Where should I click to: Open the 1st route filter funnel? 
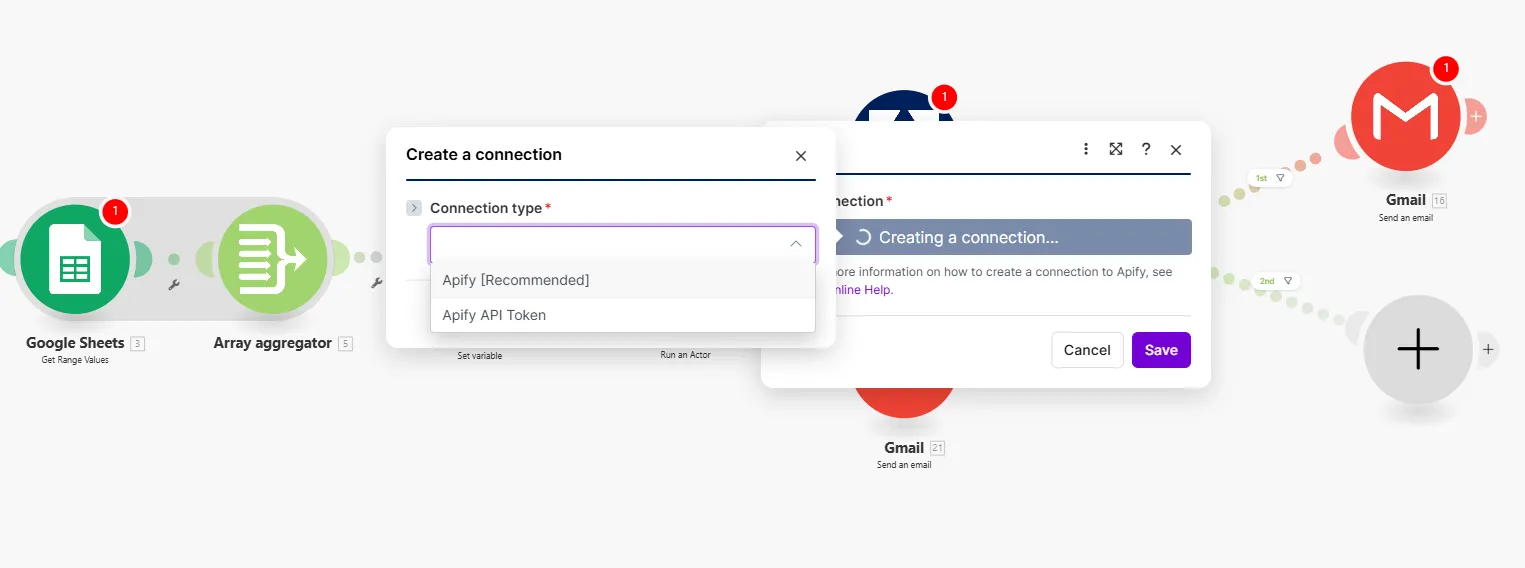pos(1280,177)
